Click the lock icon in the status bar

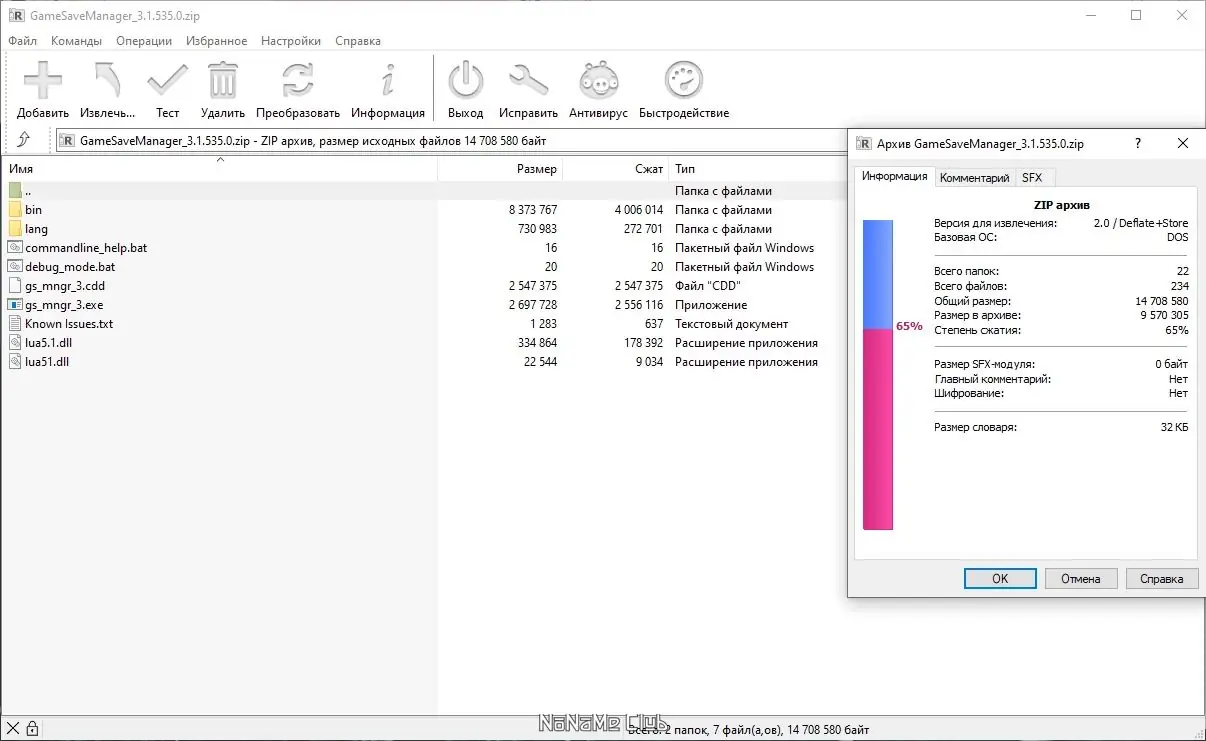click(33, 727)
